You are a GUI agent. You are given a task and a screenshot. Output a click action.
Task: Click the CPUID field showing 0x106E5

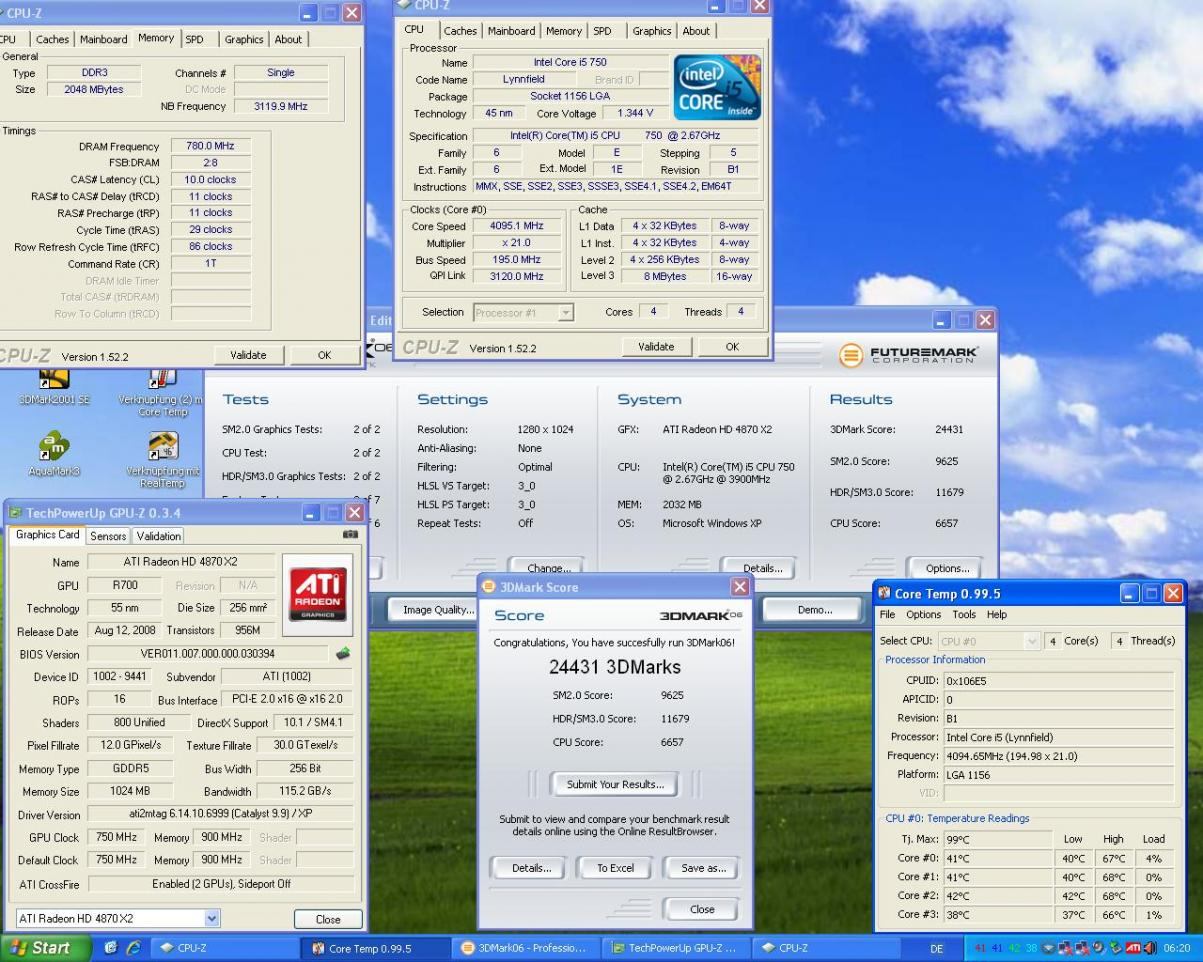pyautogui.click(x=1058, y=680)
